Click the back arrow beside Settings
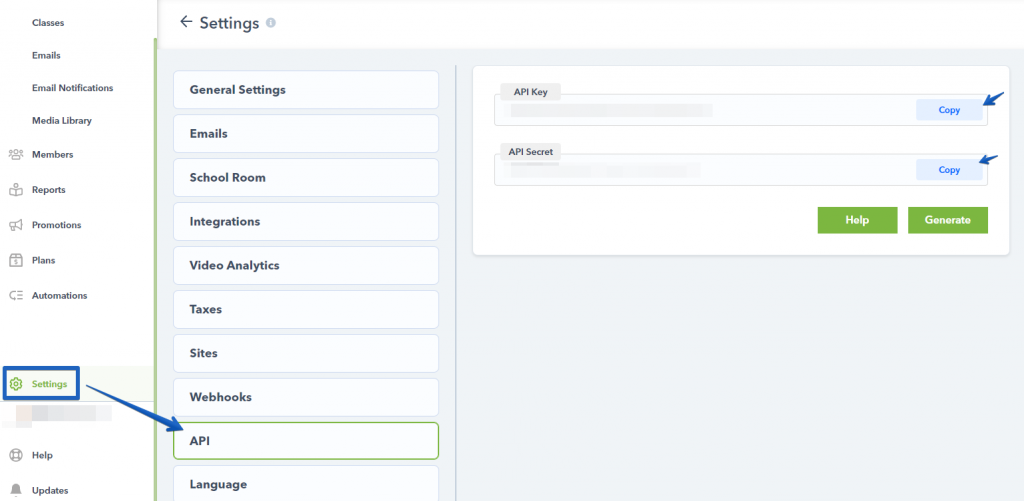 185,22
